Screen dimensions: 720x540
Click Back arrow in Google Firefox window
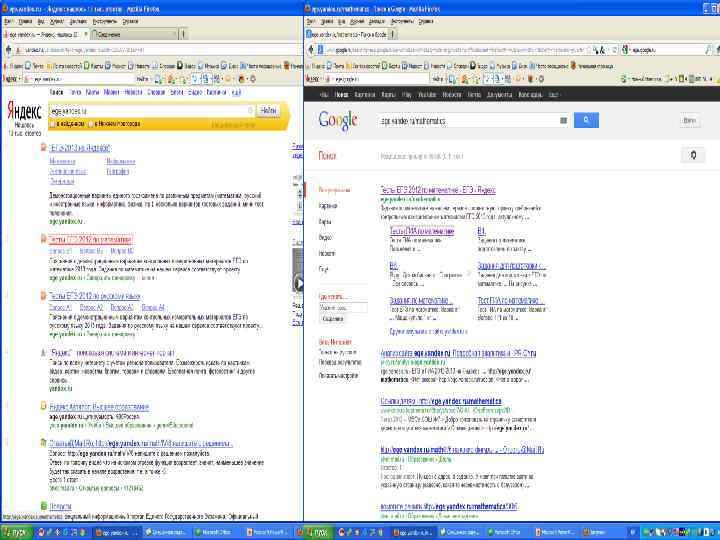[x=311, y=50]
